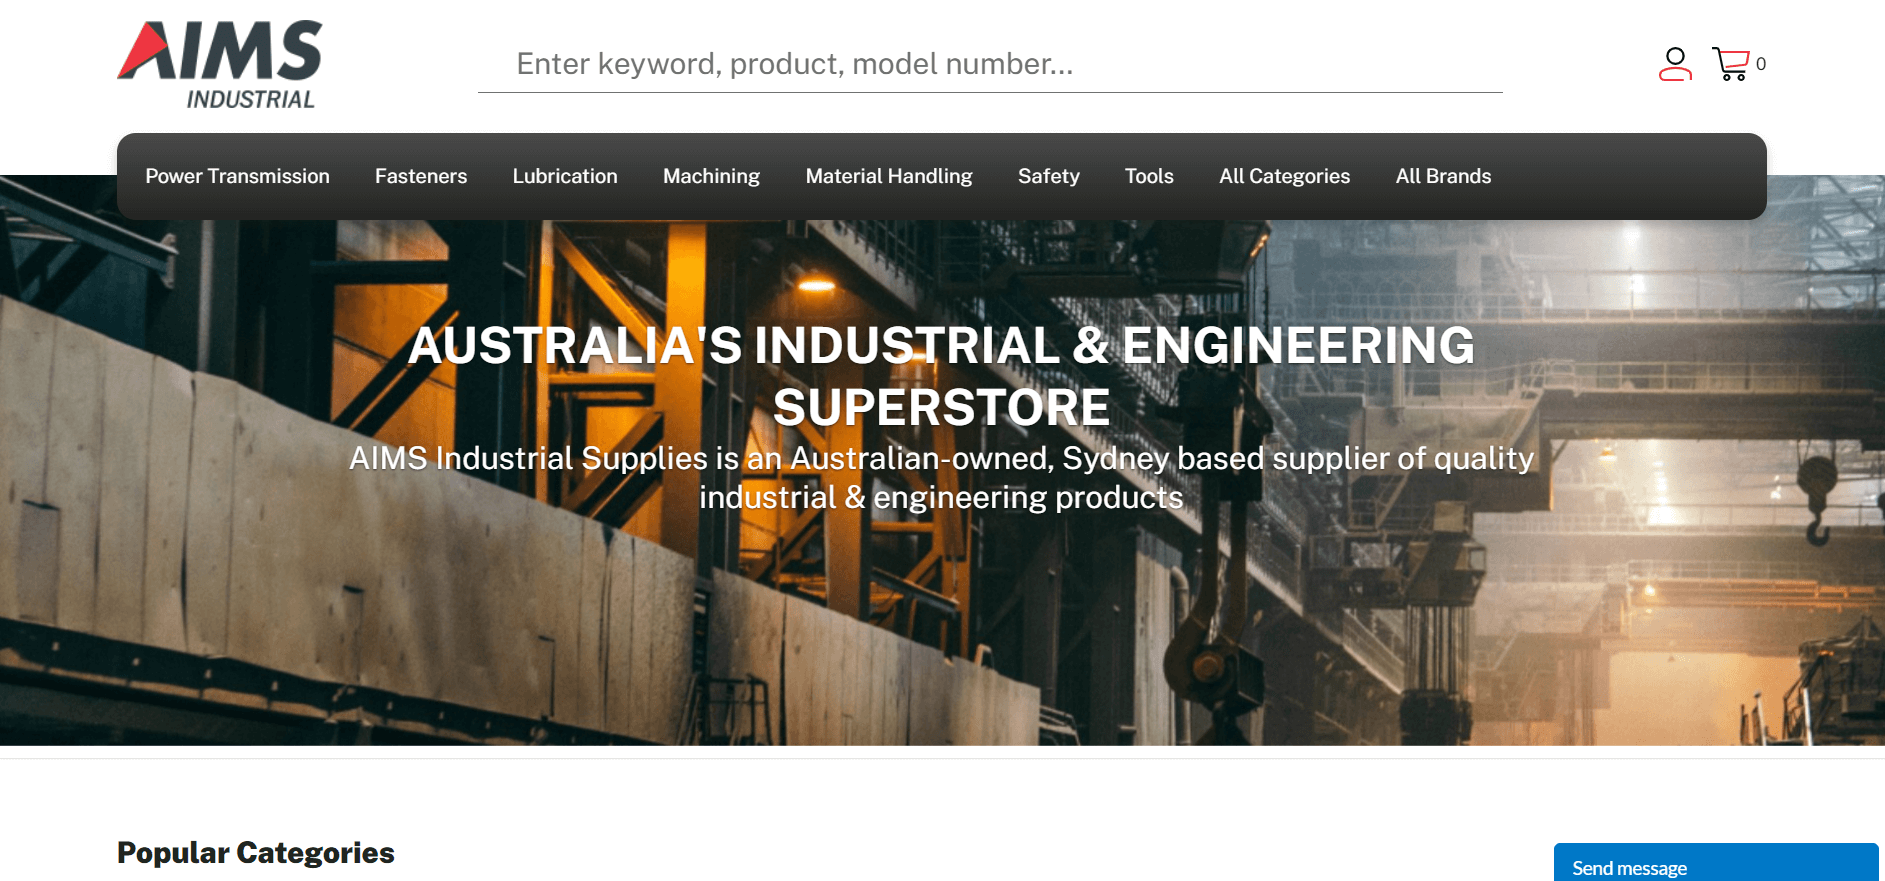Browse All Brands

1443,176
